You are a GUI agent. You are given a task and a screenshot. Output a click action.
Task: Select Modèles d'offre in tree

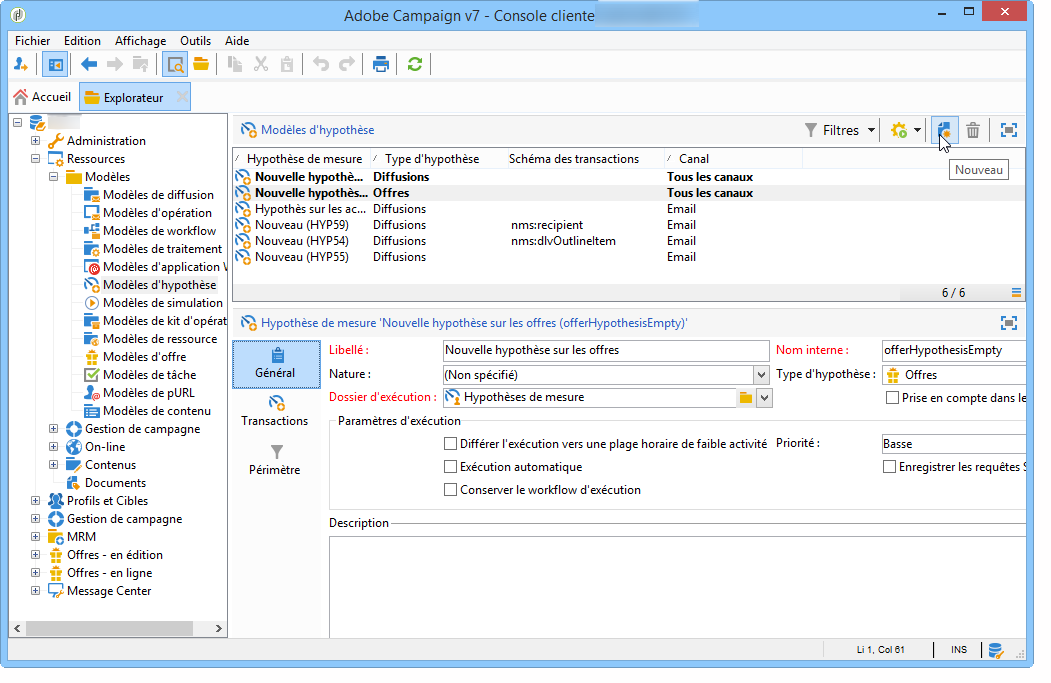pyautogui.click(x=145, y=357)
